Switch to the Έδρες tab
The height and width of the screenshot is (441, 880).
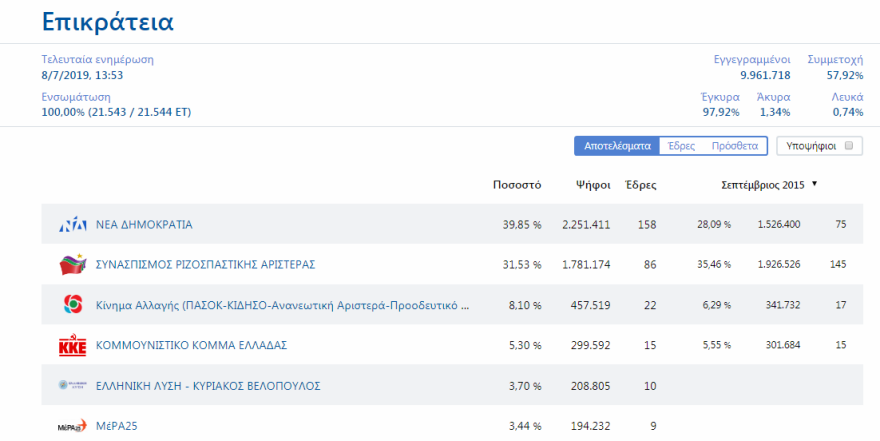681,146
